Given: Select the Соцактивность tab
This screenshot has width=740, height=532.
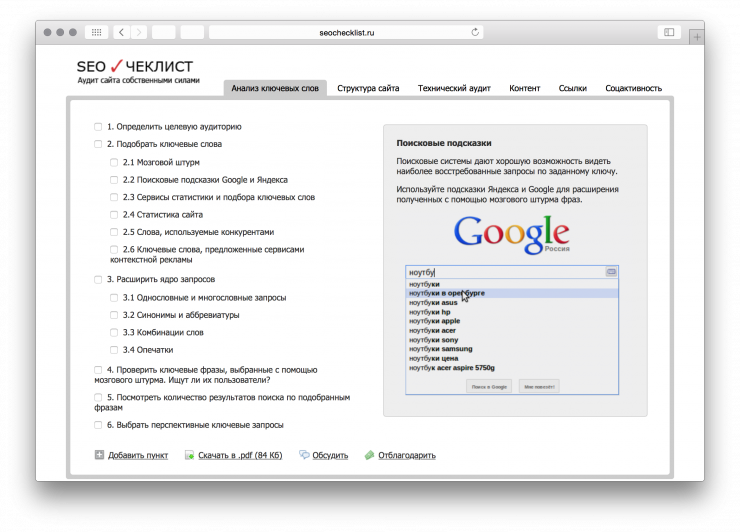Looking at the screenshot, I should point(633,88).
